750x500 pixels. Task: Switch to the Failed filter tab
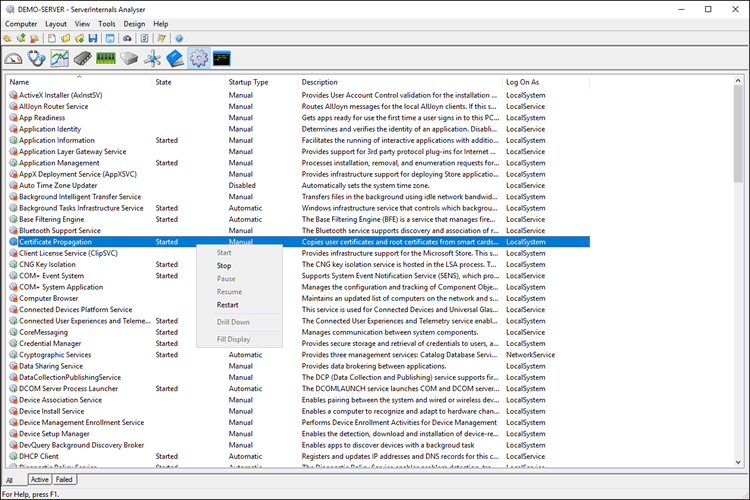[x=64, y=479]
